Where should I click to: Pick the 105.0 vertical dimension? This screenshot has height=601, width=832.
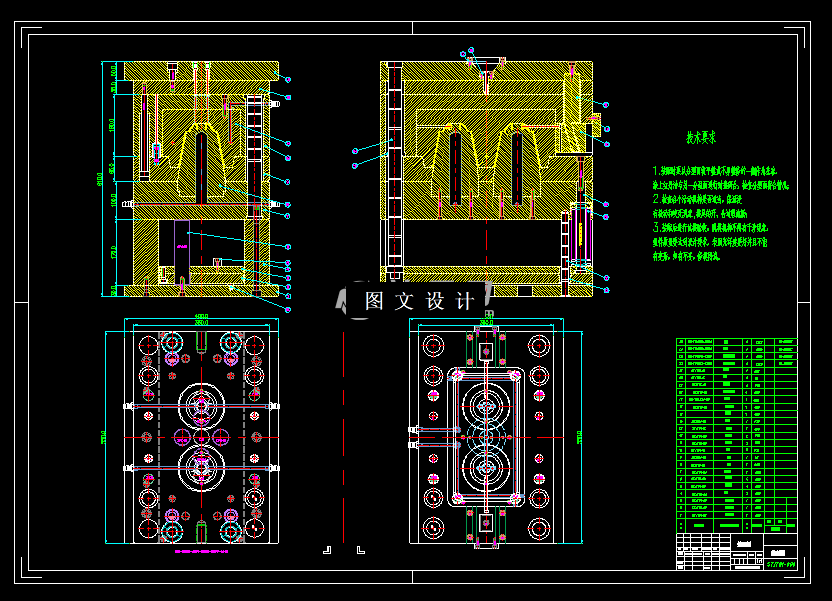point(113,200)
